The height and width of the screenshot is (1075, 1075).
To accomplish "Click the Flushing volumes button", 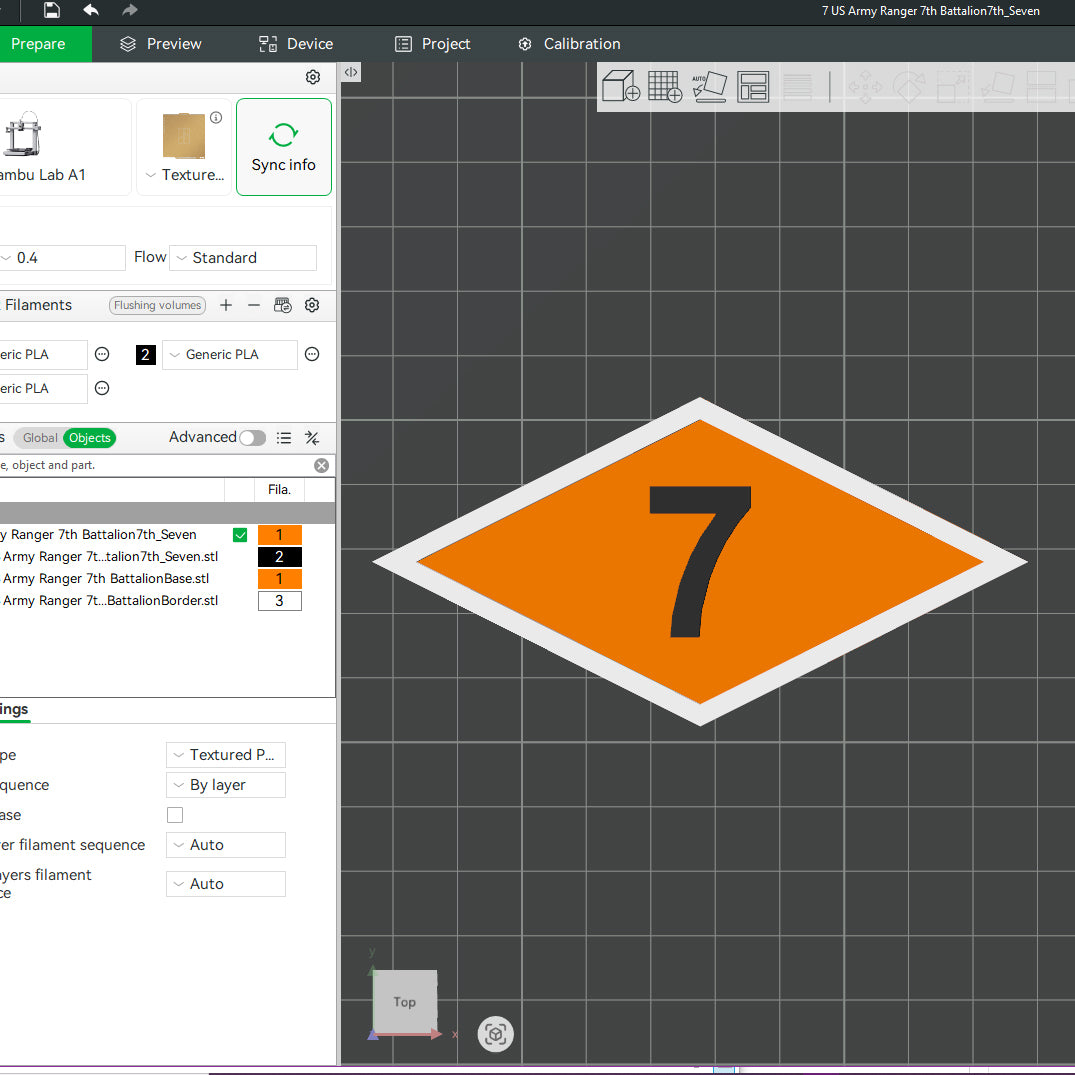I will (157, 306).
